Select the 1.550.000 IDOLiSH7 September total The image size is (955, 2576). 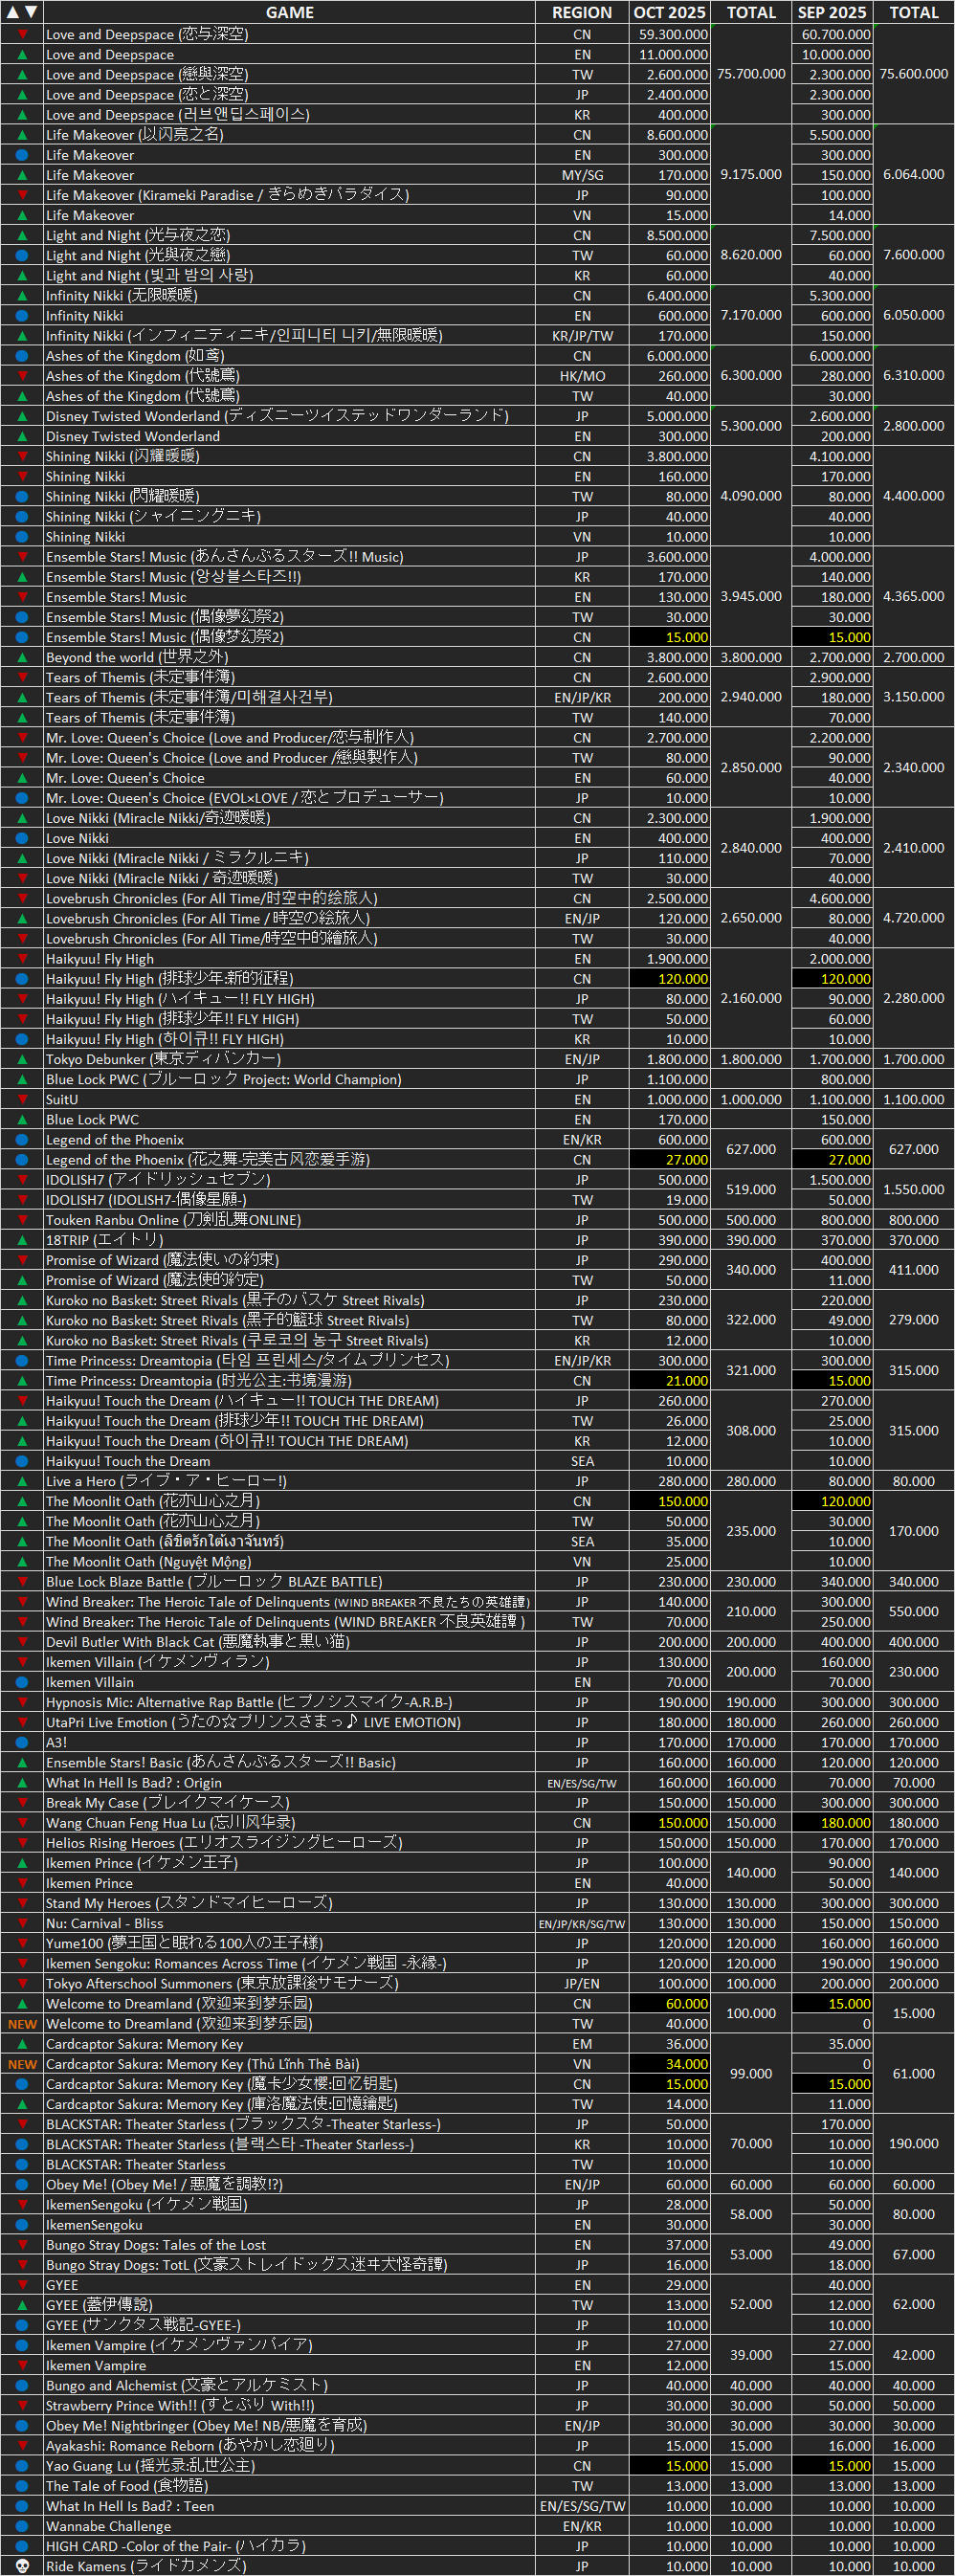click(914, 1189)
